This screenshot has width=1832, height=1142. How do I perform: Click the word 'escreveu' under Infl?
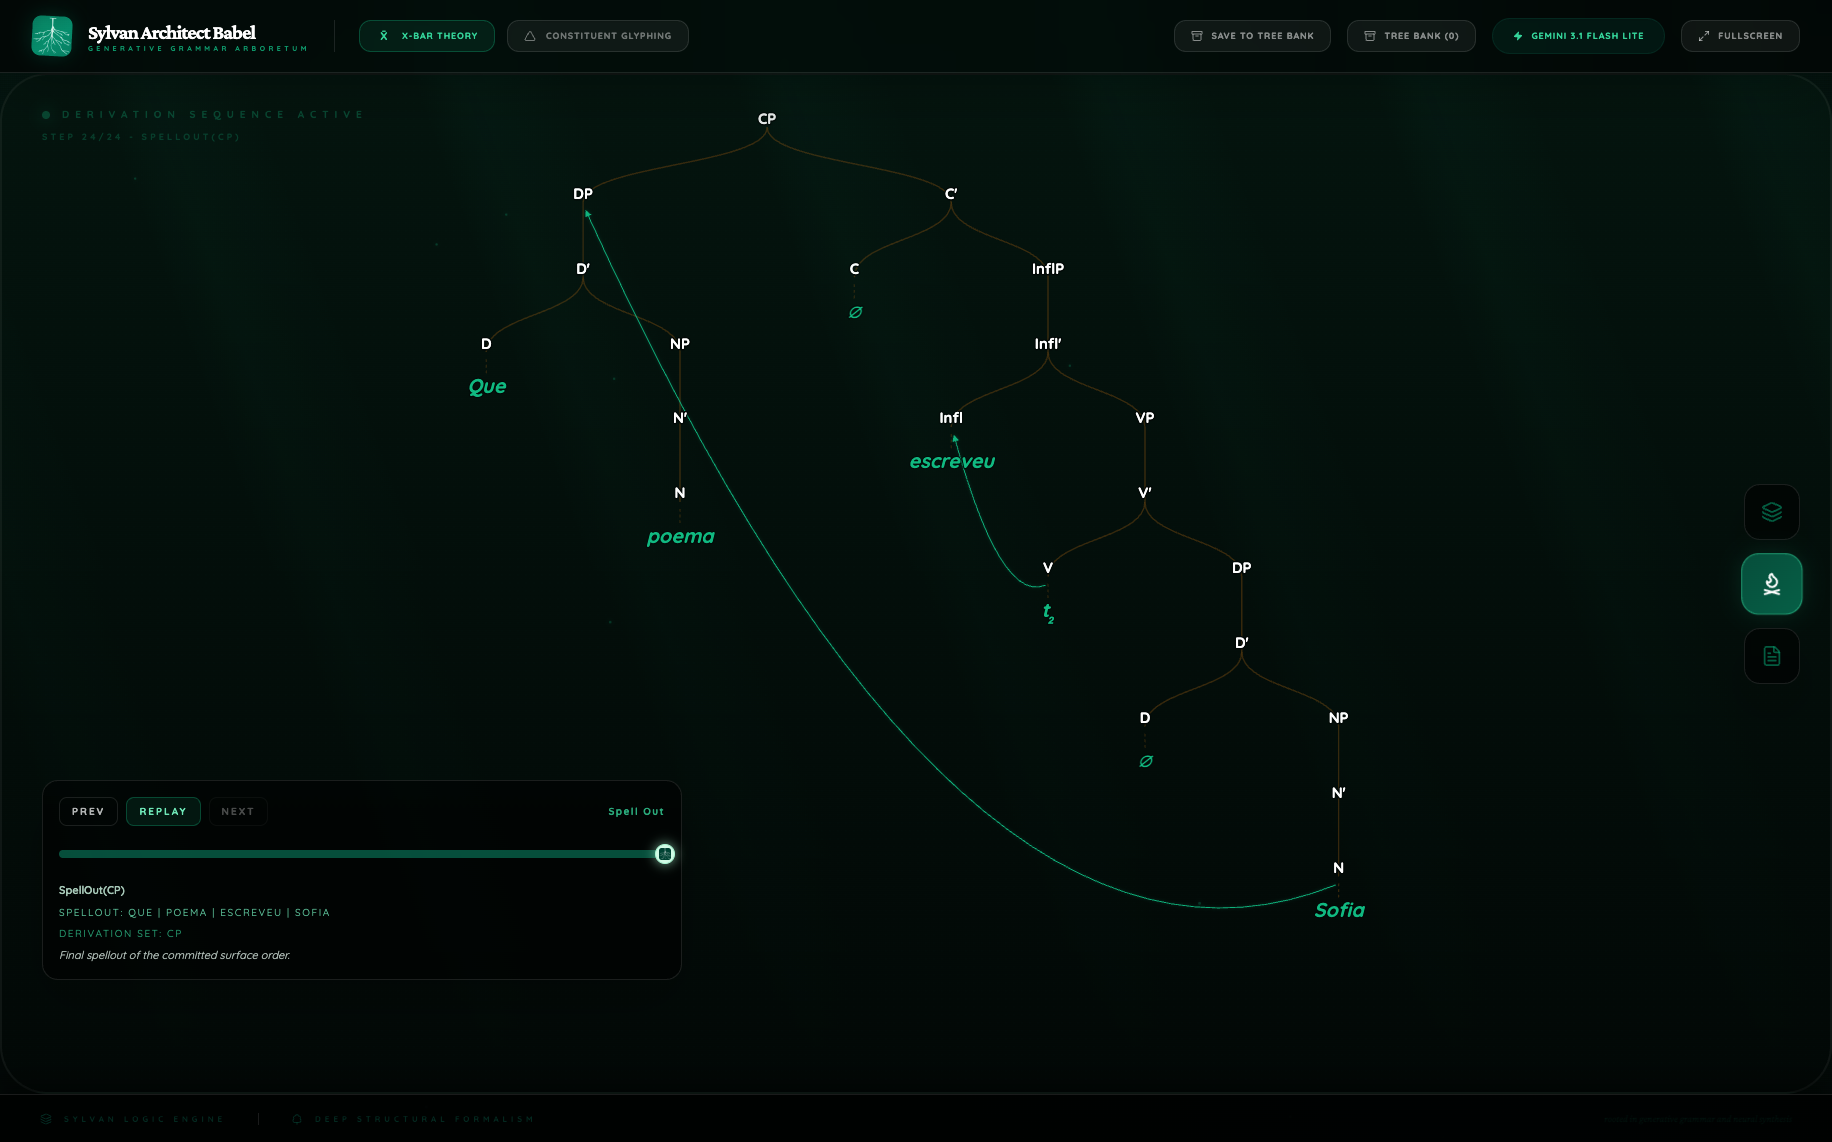click(x=952, y=461)
